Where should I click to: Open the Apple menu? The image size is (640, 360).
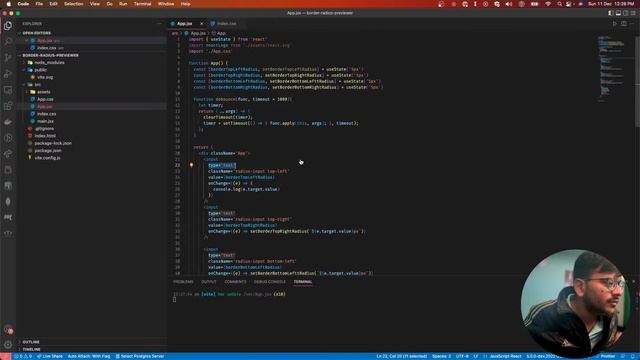click(8, 4)
